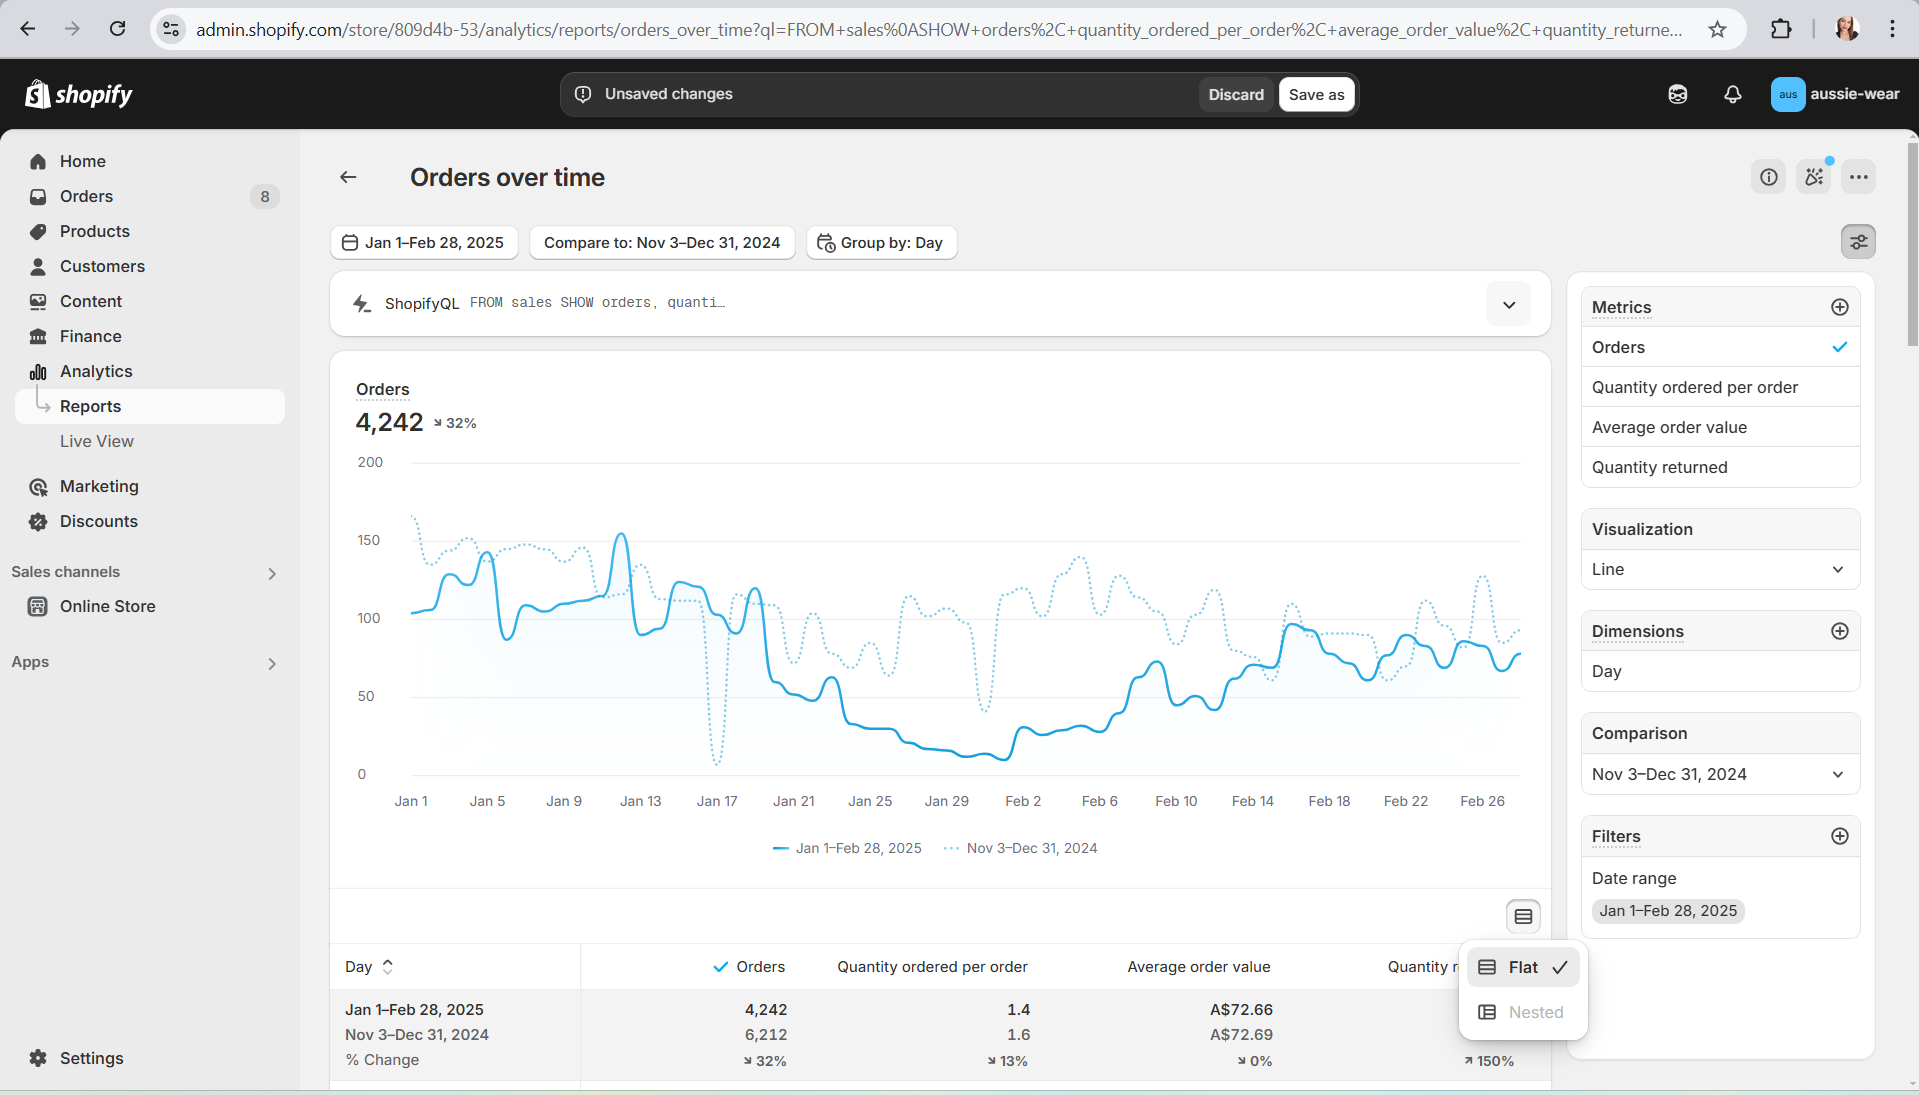The width and height of the screenshot is (1919, 1095).
Task: Go back using the arrow beside the title
Action: tap(348, 177)
